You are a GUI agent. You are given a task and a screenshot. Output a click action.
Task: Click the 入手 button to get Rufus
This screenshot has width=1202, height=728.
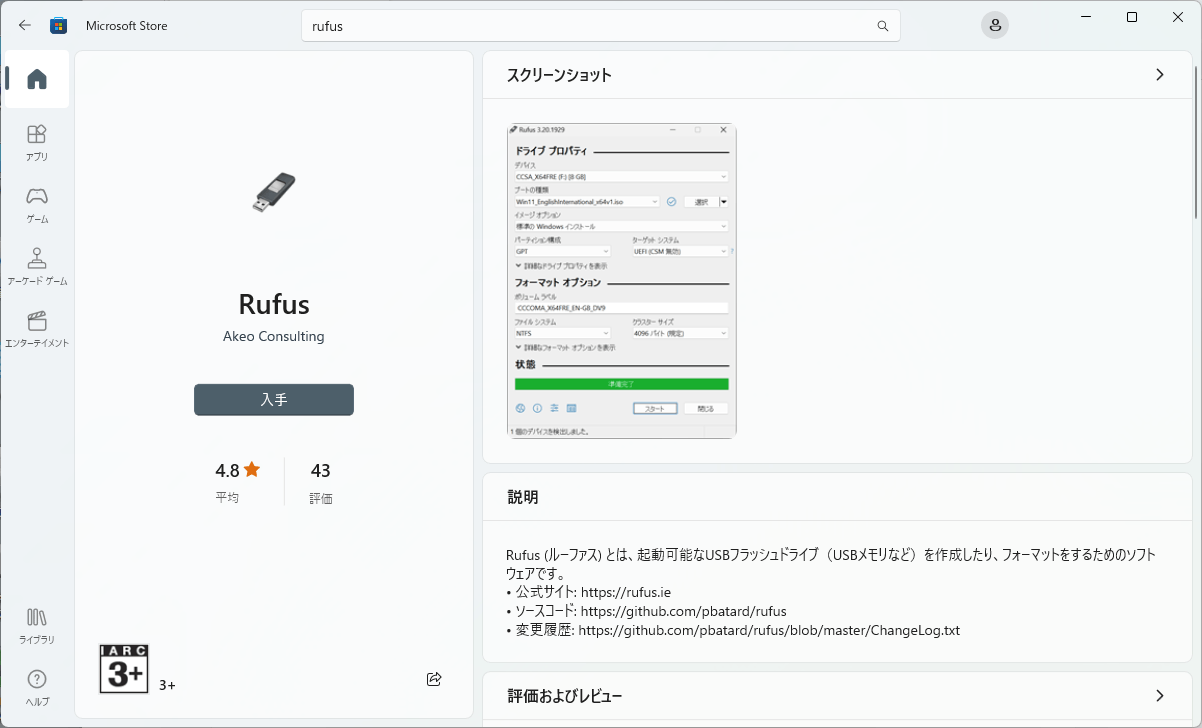point(274,399)
